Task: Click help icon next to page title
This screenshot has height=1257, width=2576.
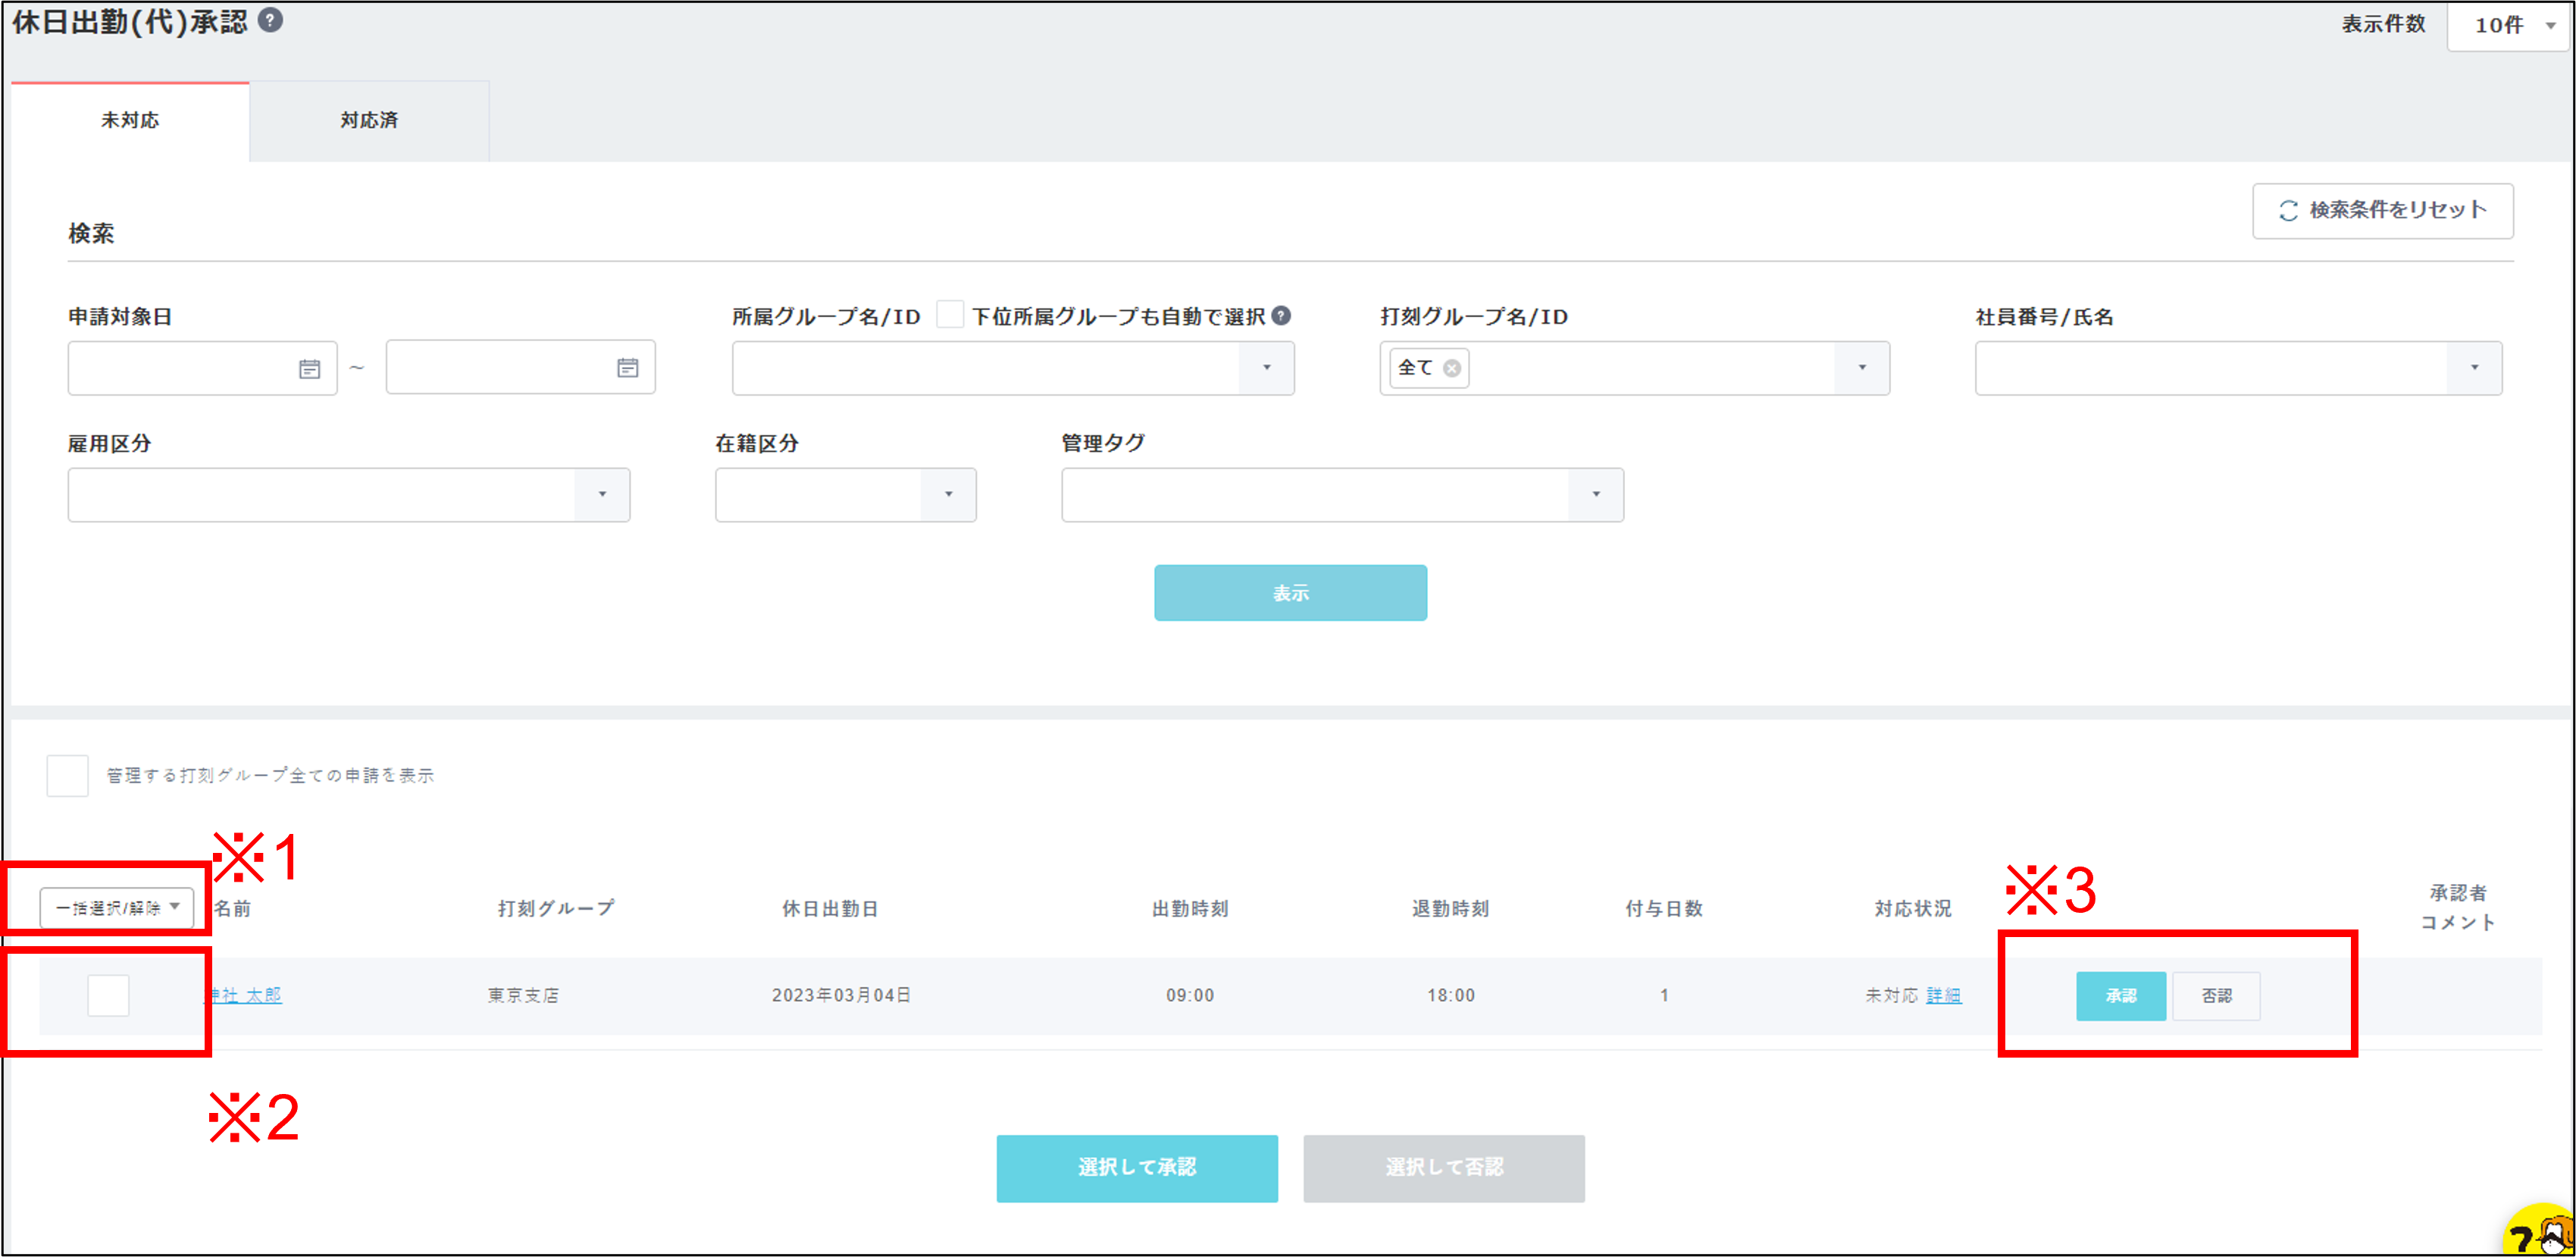Action: pyautogui.click(x=270, y=20)
